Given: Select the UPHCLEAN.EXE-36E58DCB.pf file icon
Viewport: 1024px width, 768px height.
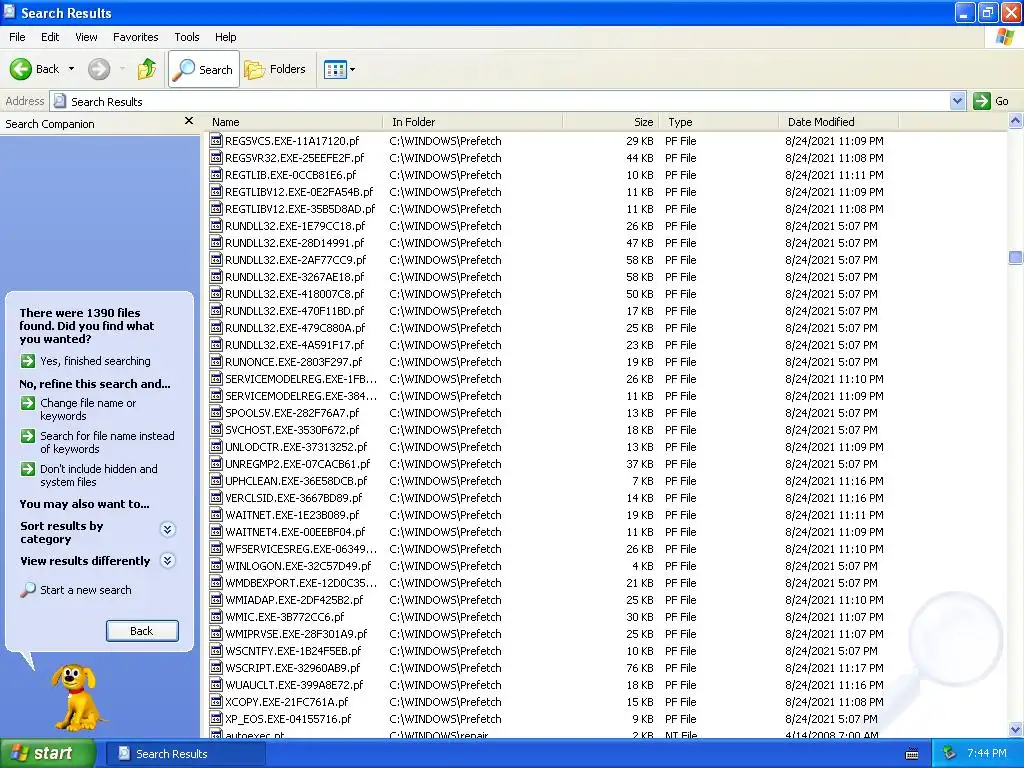Looking at the screenshot, I should pyautogui.click(x=216, y=480).
